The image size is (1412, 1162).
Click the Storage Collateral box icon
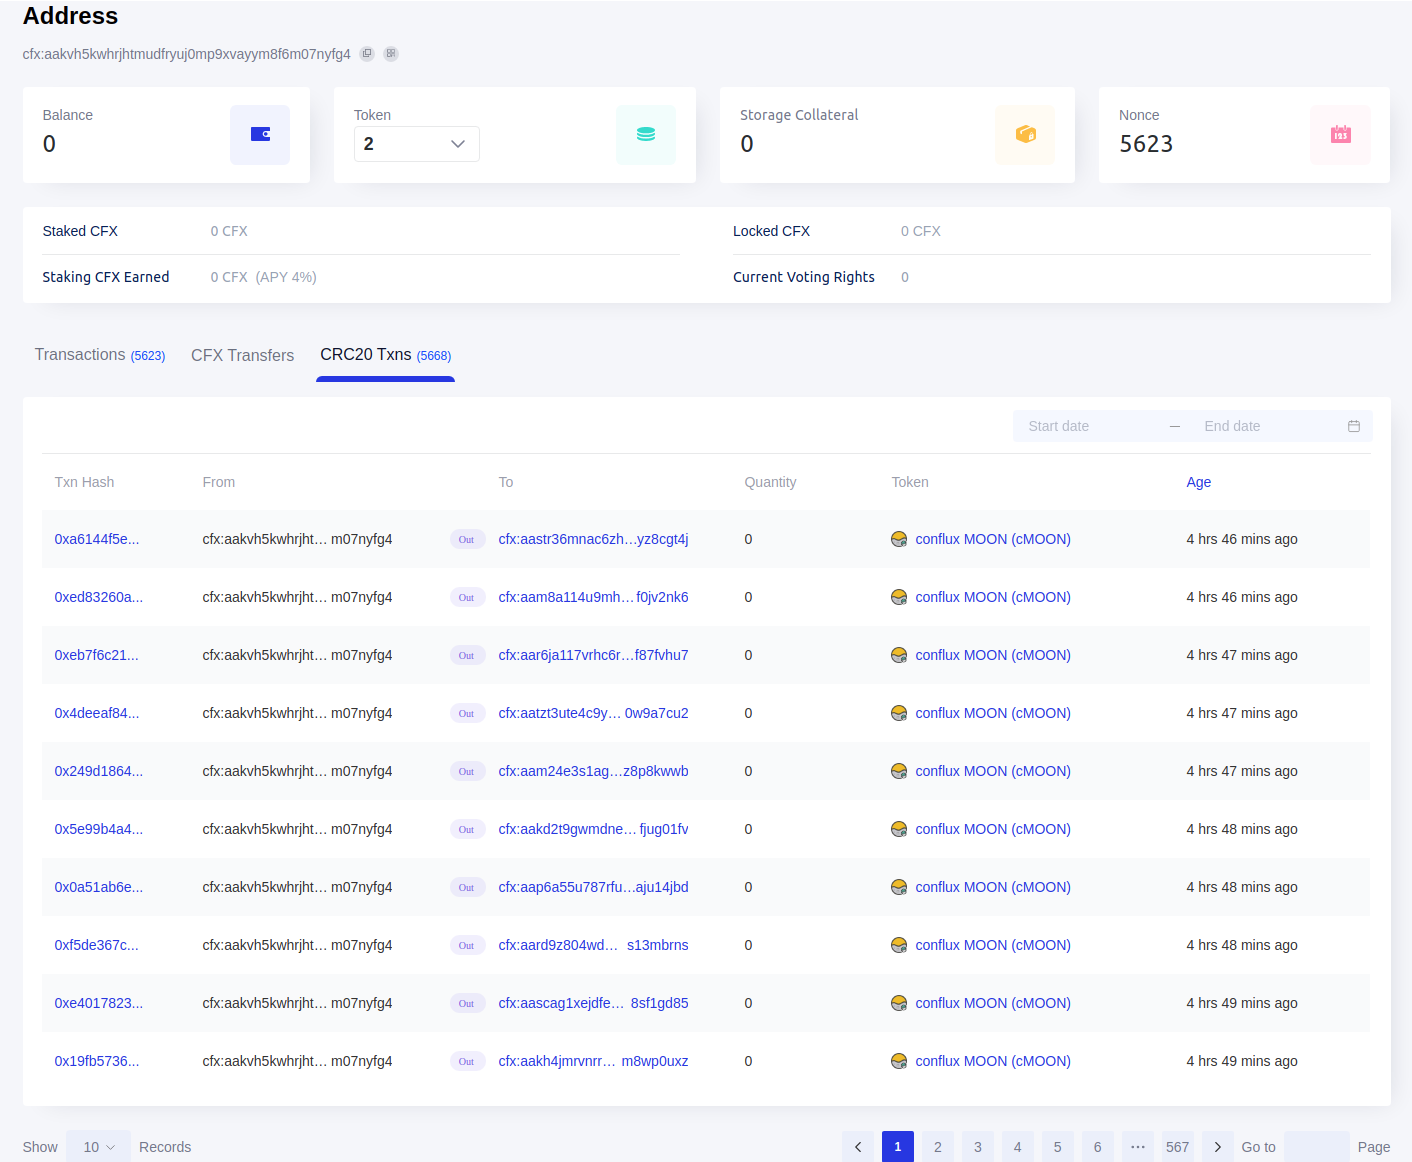tap(1025, 135)
